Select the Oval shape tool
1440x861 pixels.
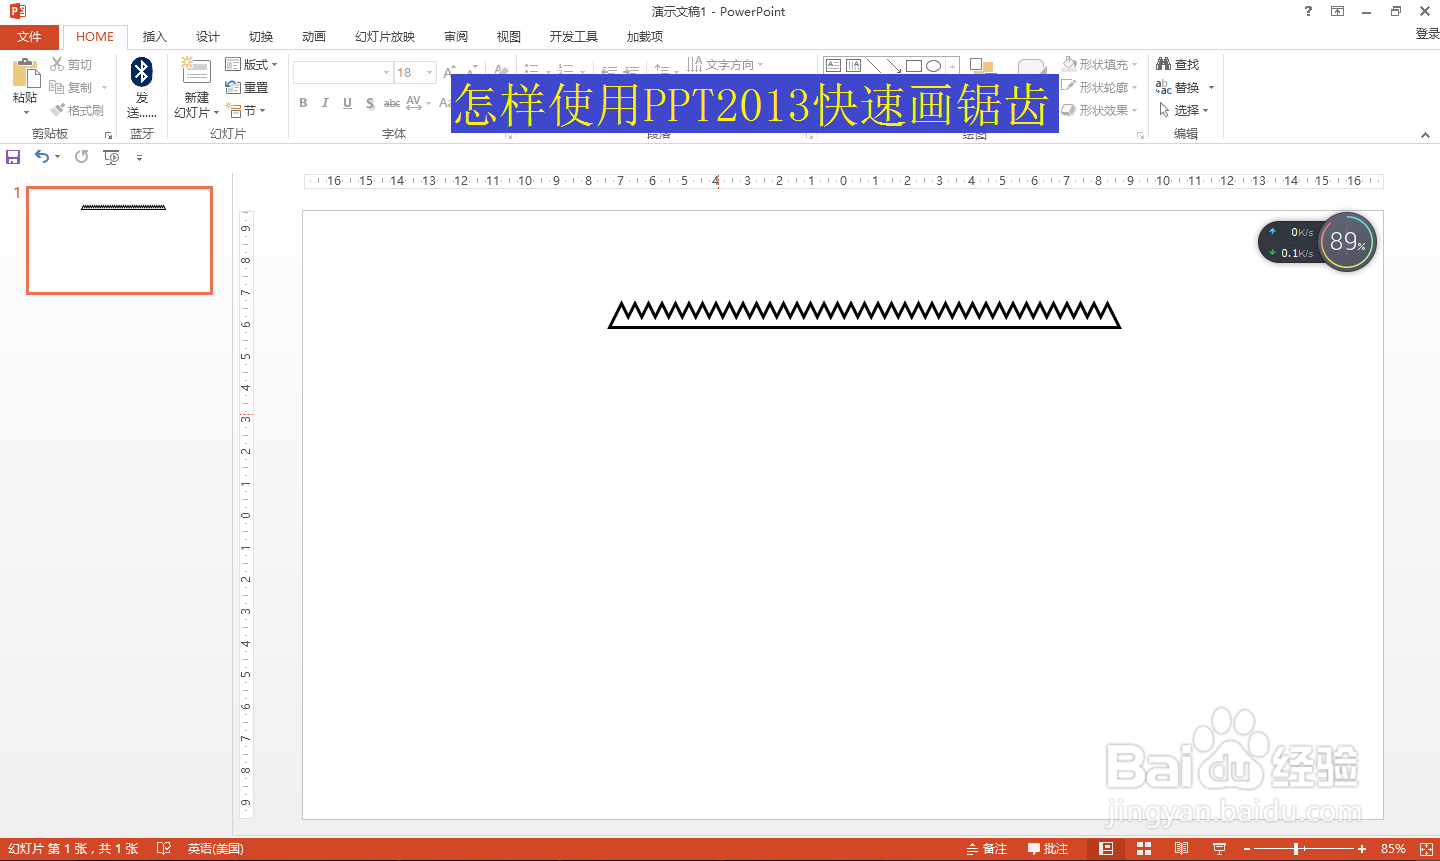[x=933, y=65]
